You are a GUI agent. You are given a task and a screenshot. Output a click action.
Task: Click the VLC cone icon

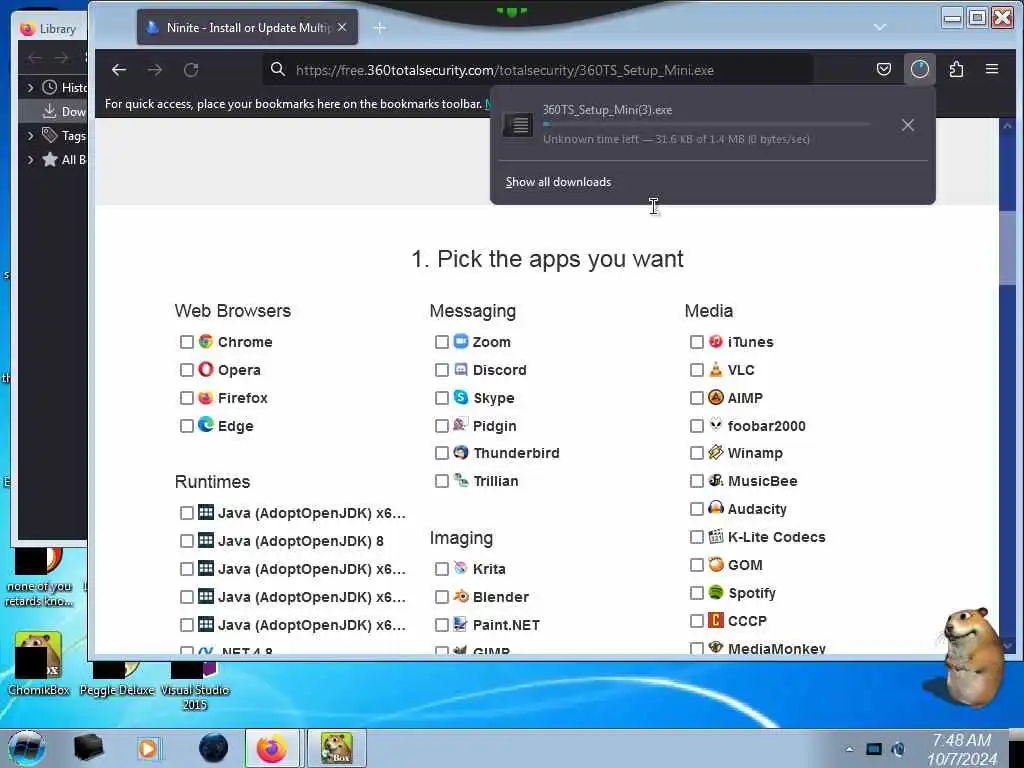point(716,369)
